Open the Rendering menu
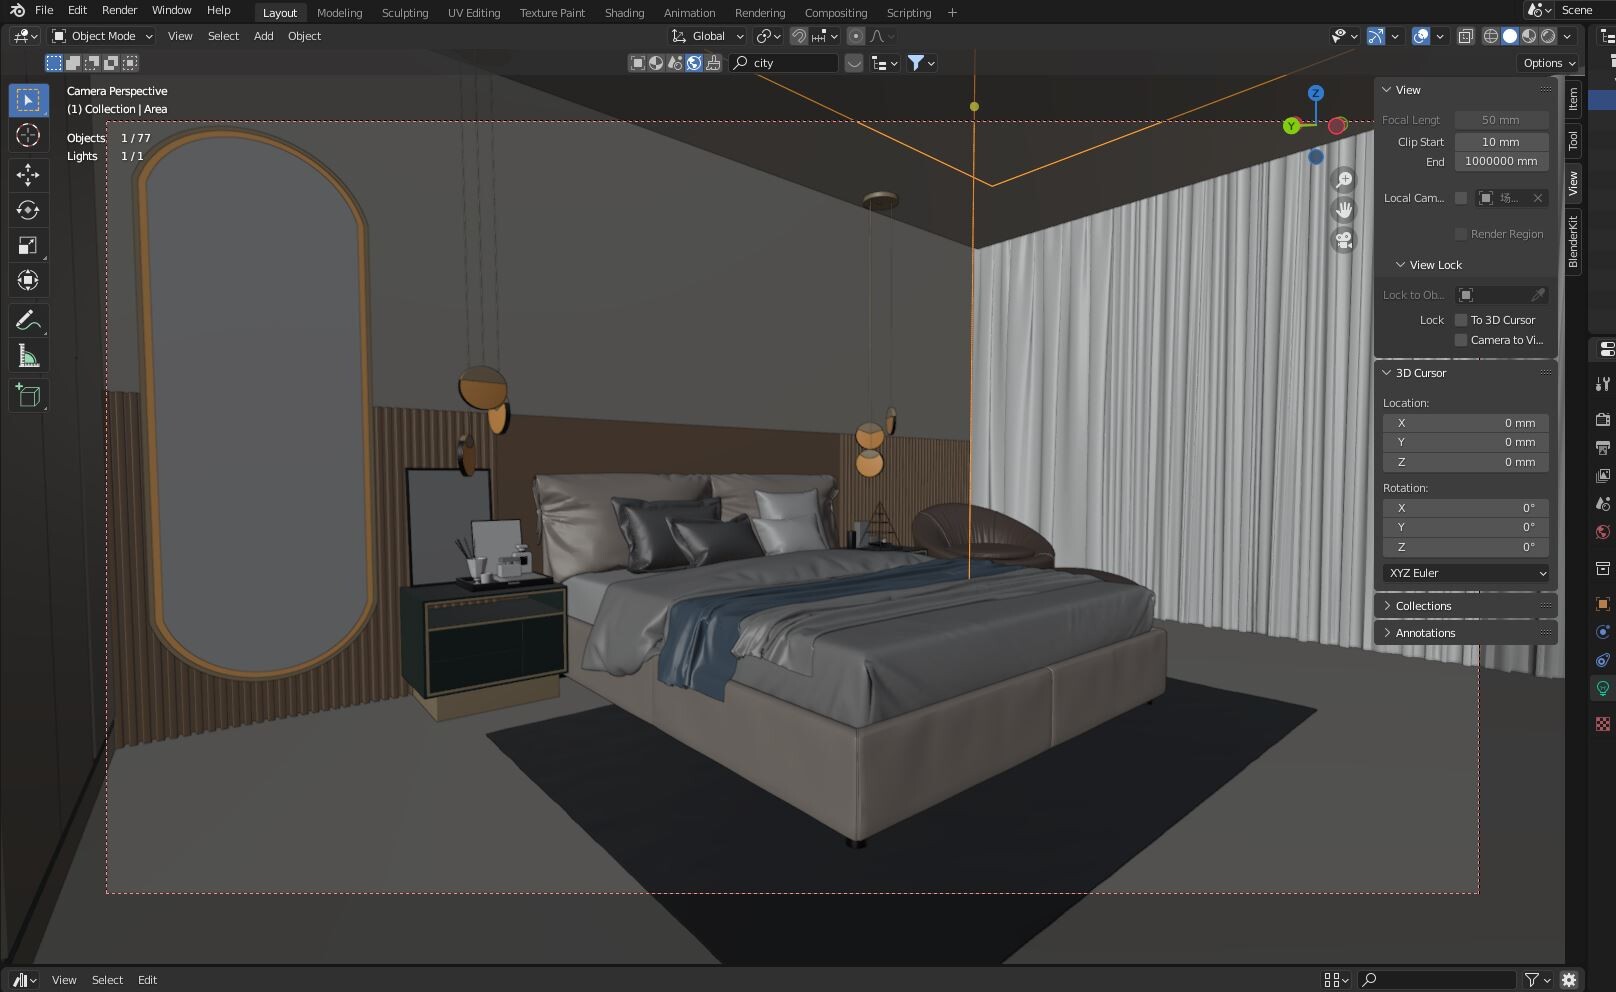The width and height of the screenshot is (1616, 992). coord(759,12)
